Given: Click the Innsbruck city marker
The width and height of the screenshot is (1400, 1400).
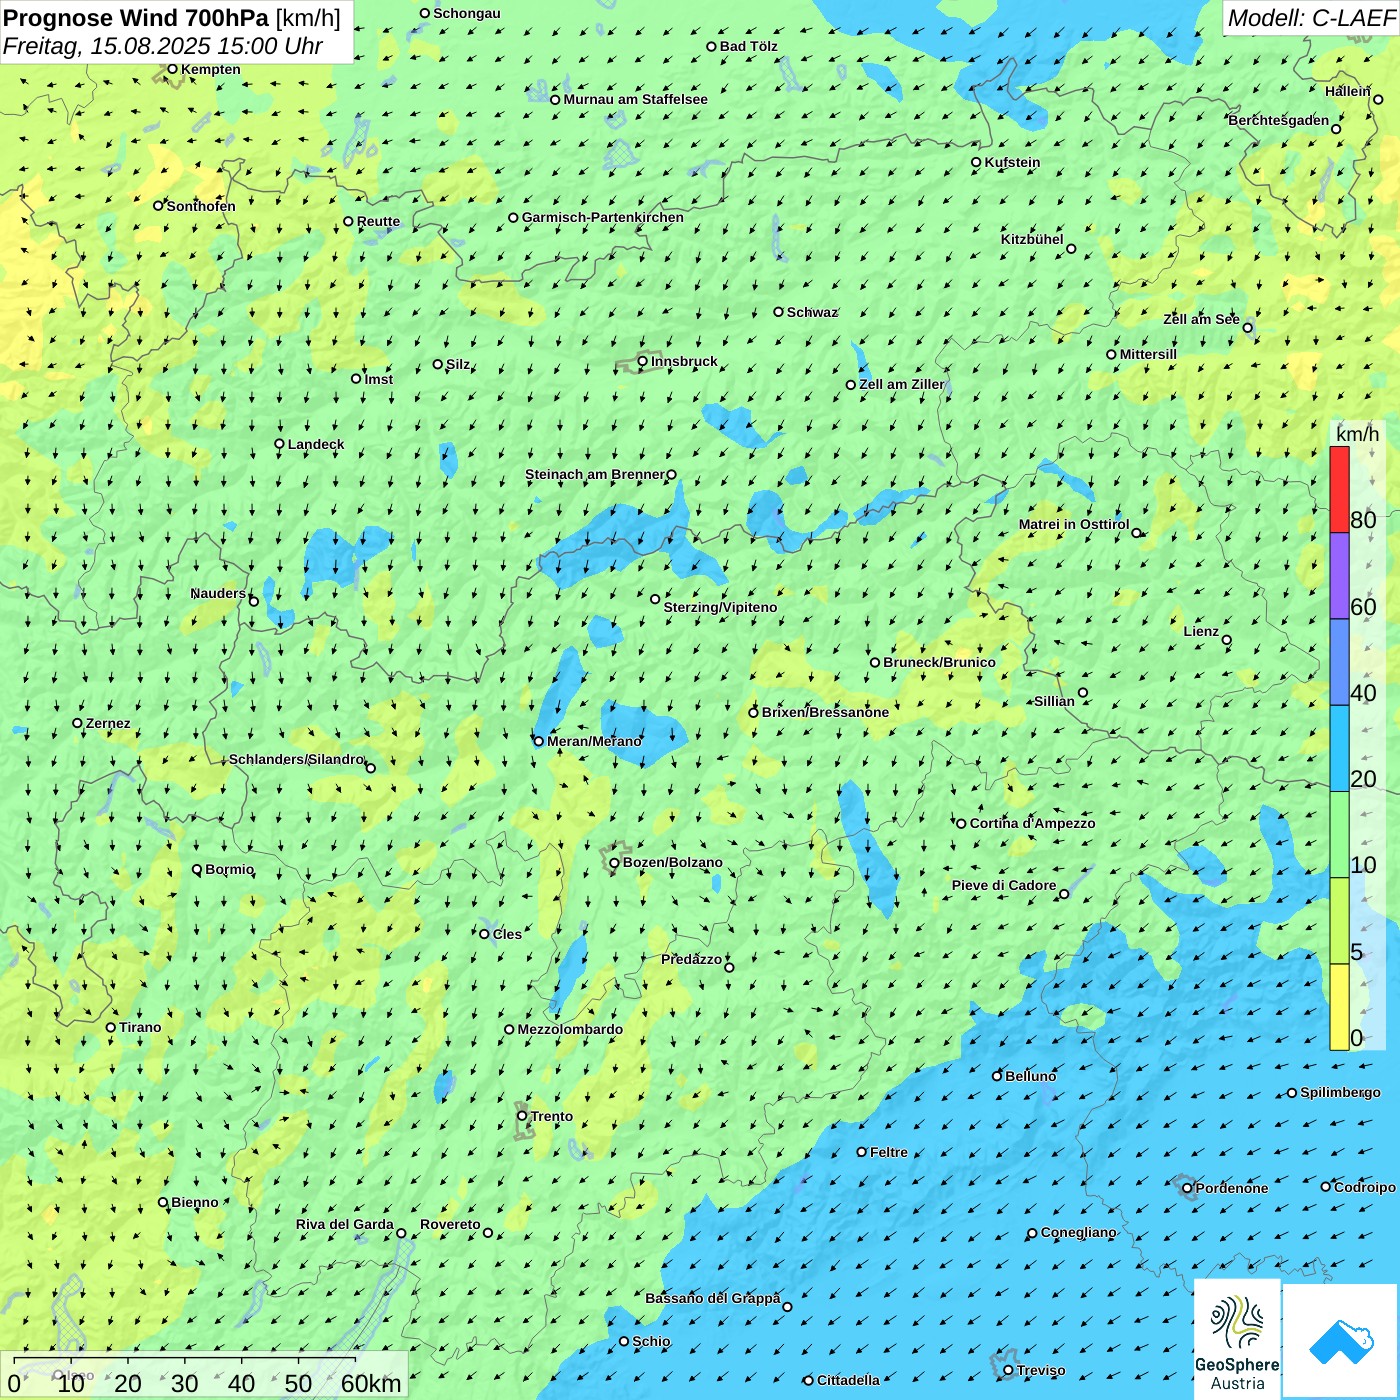Looking at the screenshot, I should (x=643, y=362).
